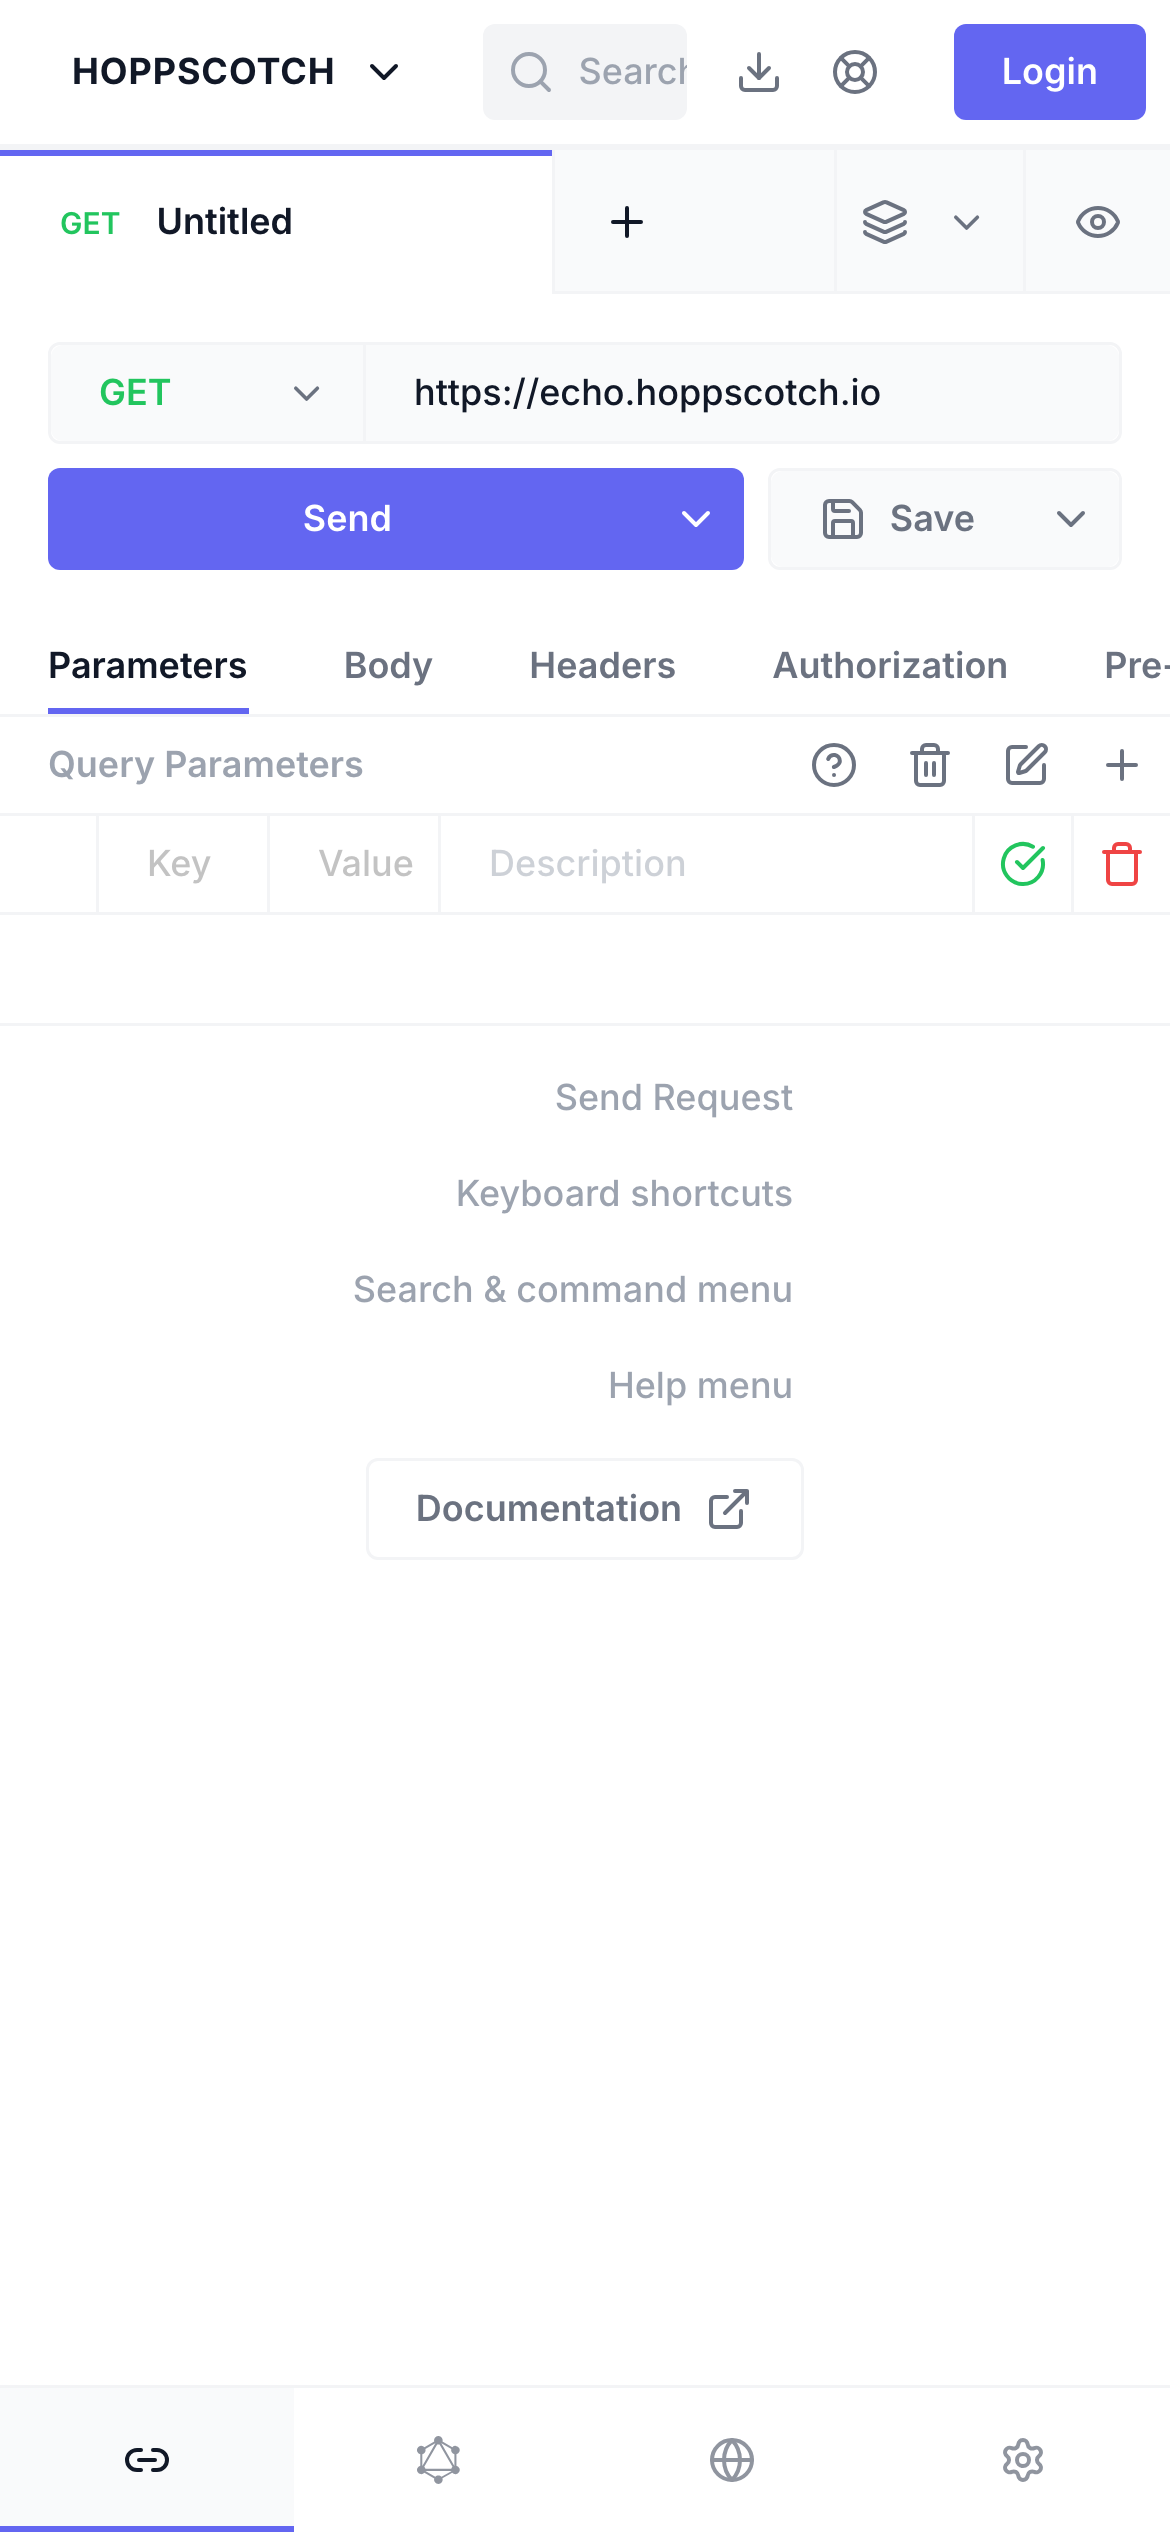Open the support lifebuoy icon
This screenshot has height=2532, width=1170.
coord(855,72)
